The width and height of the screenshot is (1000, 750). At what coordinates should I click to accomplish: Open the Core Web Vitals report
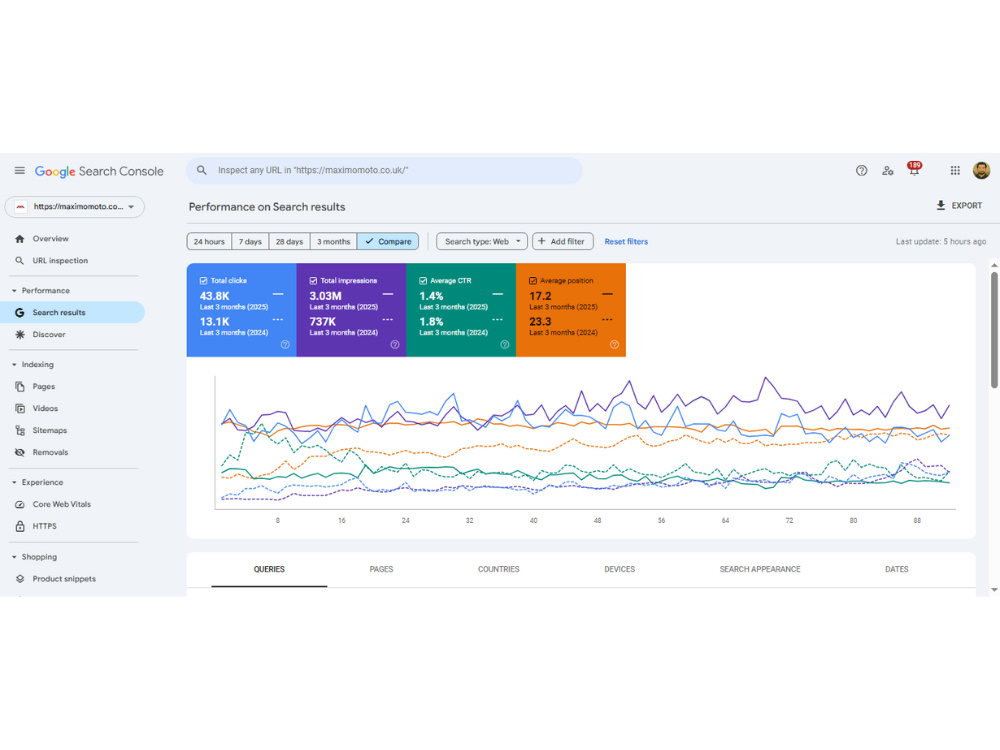61,504
